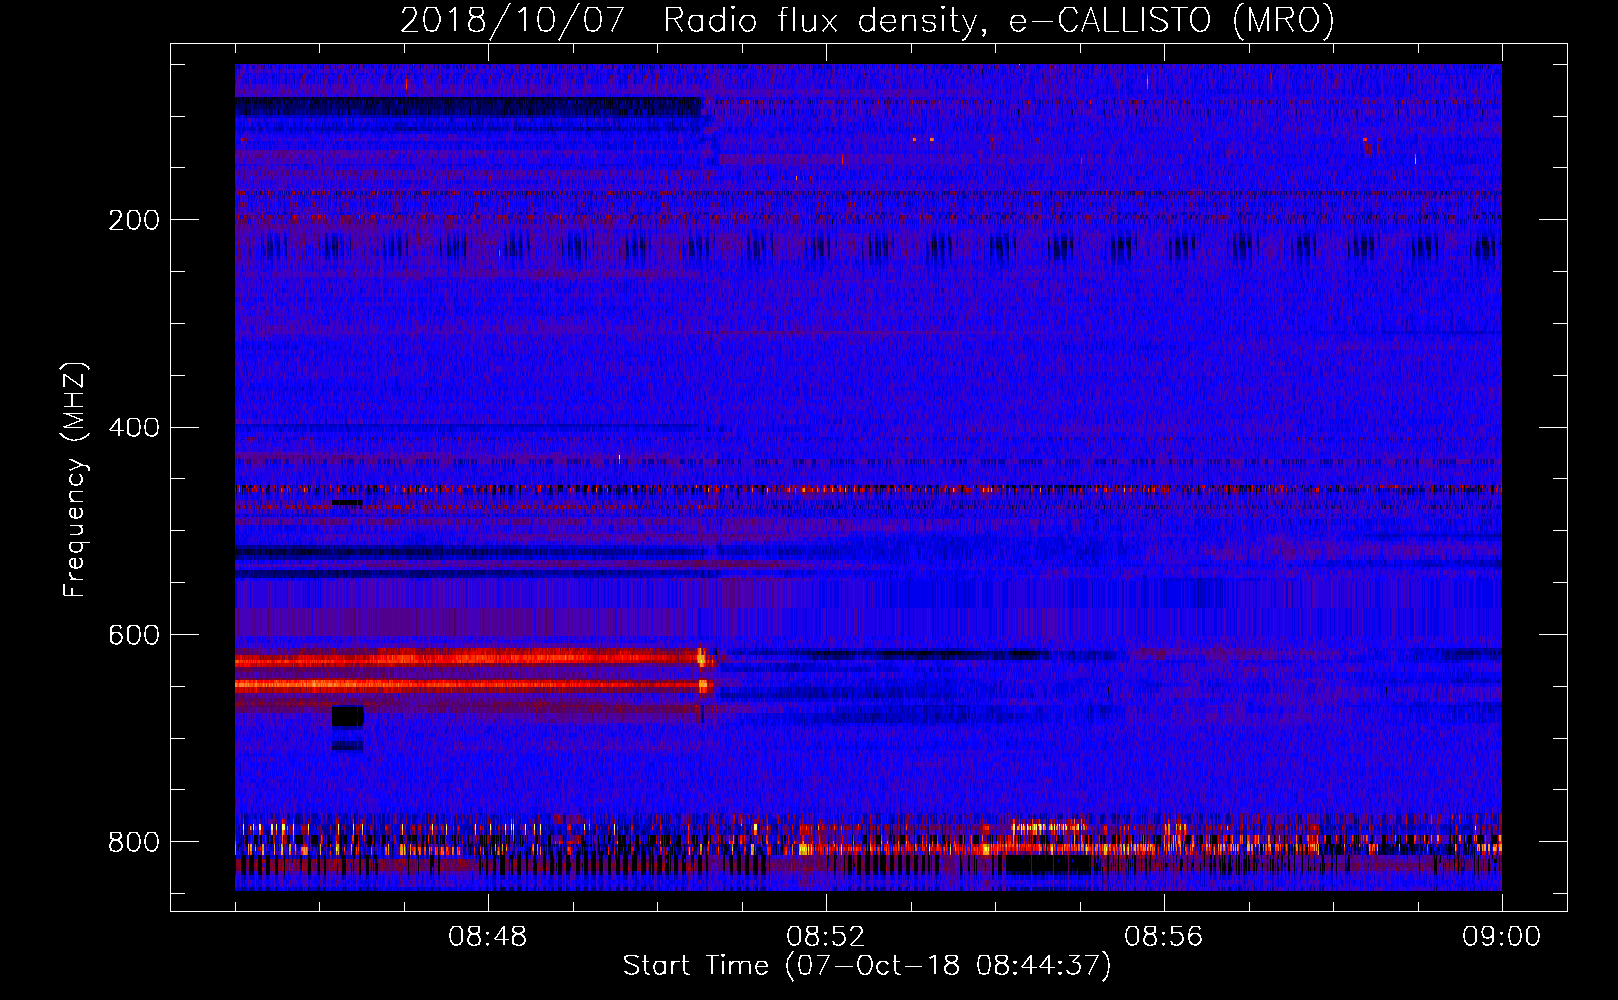
Task: Click the 08:48 time tick label
Action: tap(488, 937)
